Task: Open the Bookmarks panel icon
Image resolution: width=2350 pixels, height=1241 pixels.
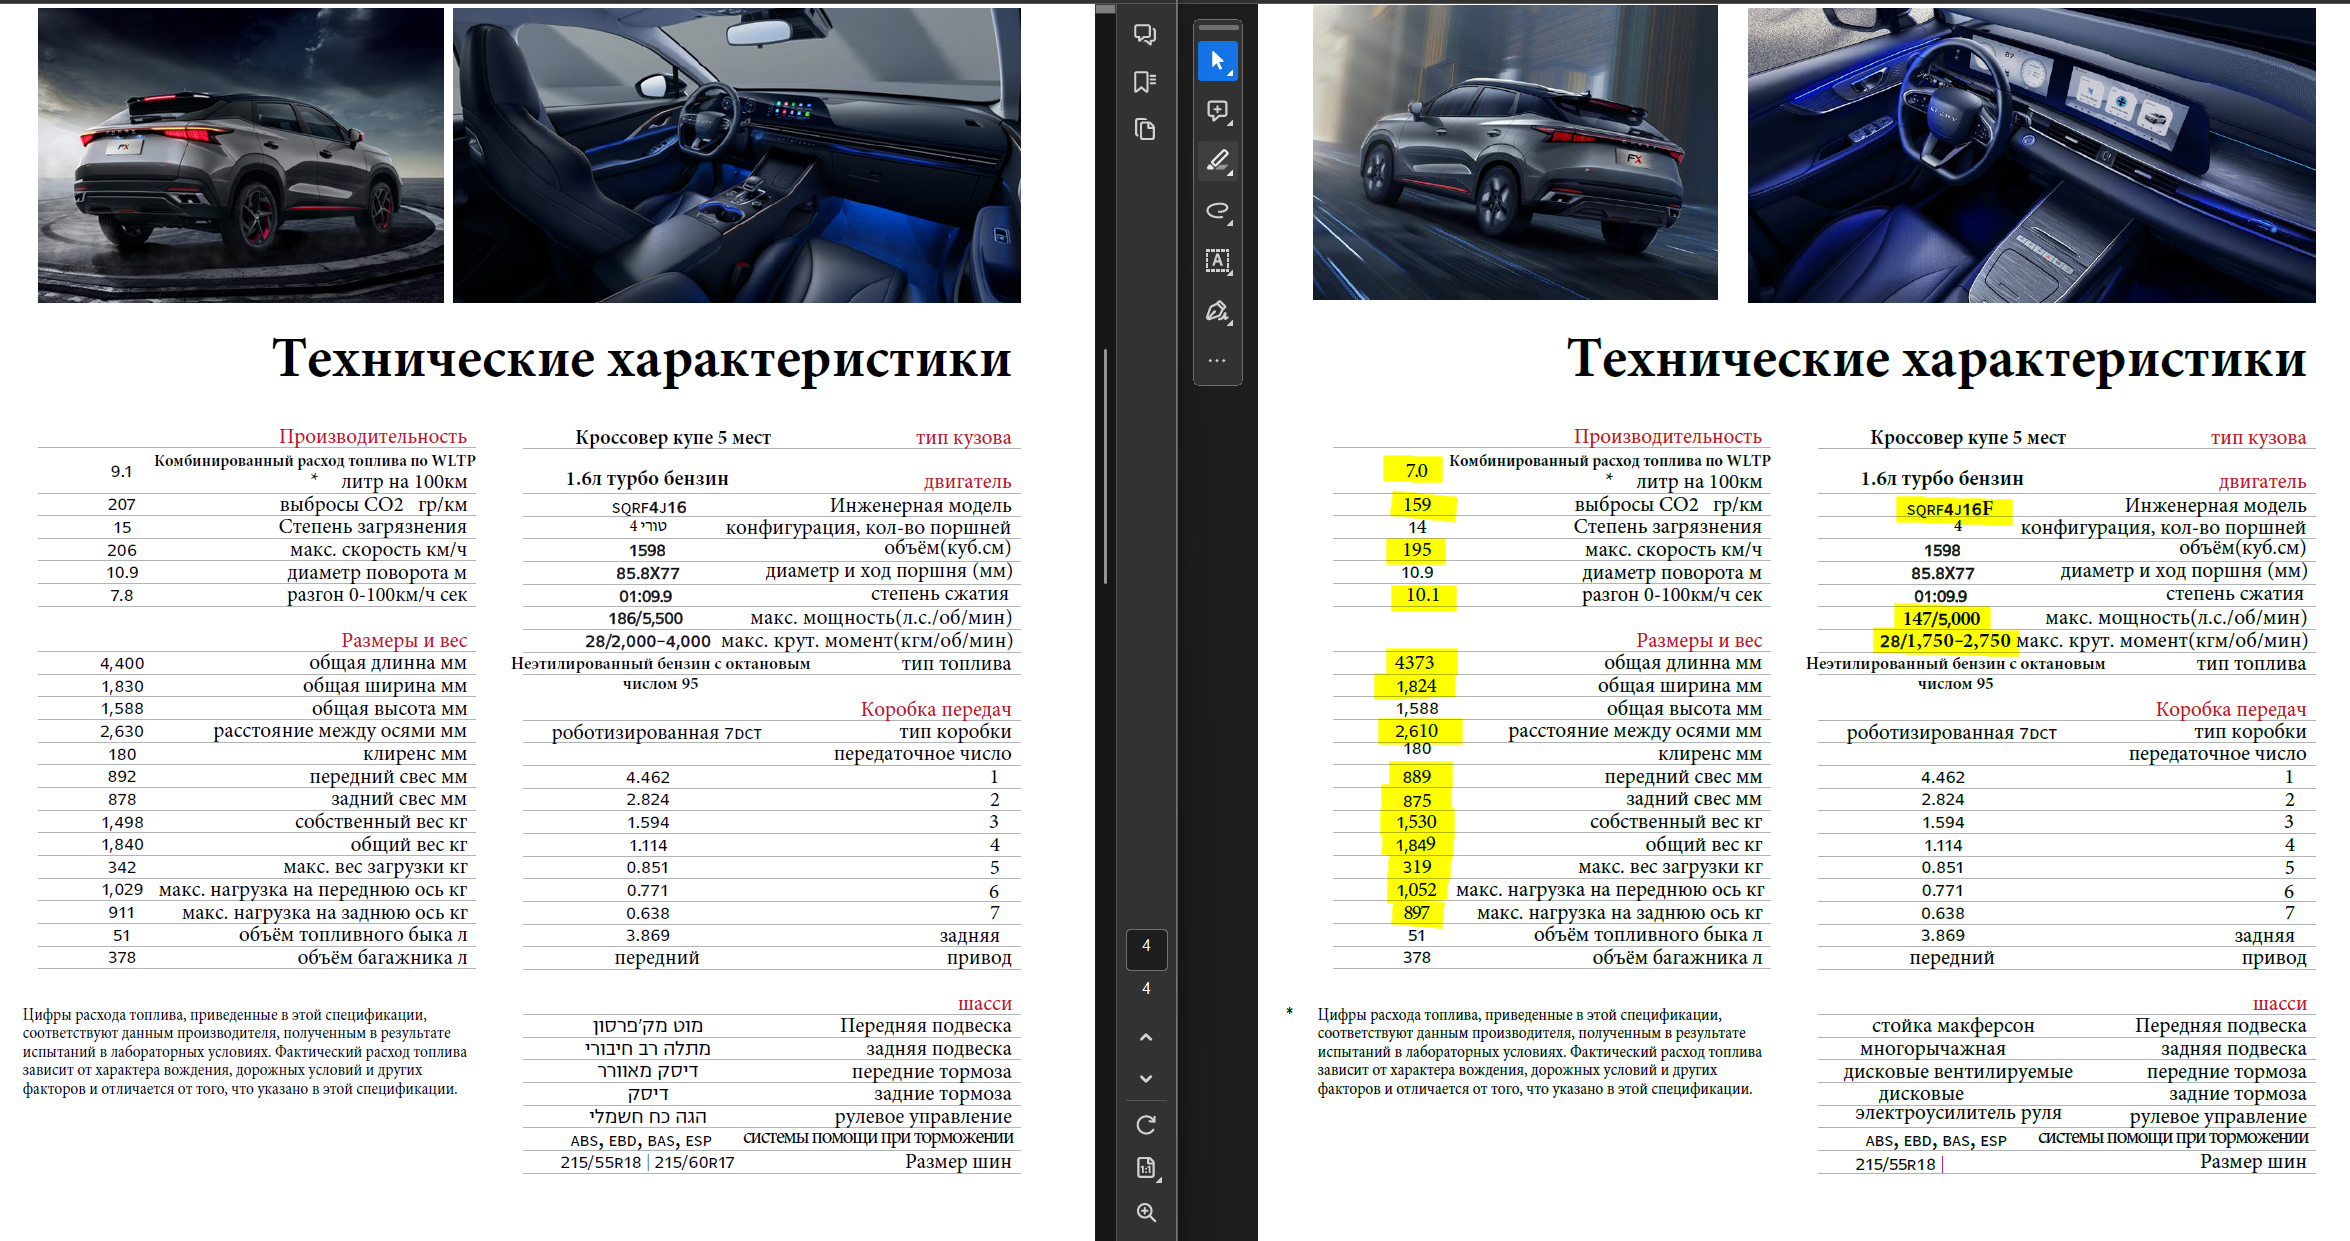Action: (x=1145, y=82)
